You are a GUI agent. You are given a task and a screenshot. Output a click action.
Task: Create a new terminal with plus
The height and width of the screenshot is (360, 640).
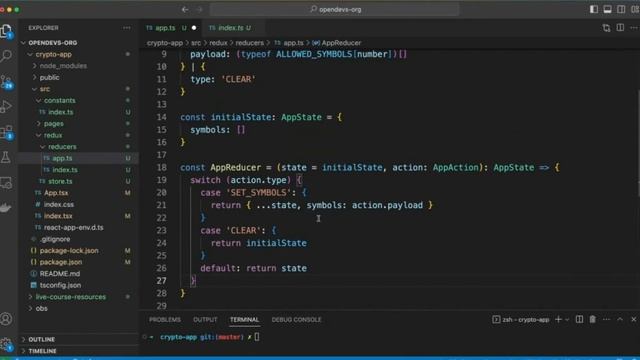[x=558, y=320]
